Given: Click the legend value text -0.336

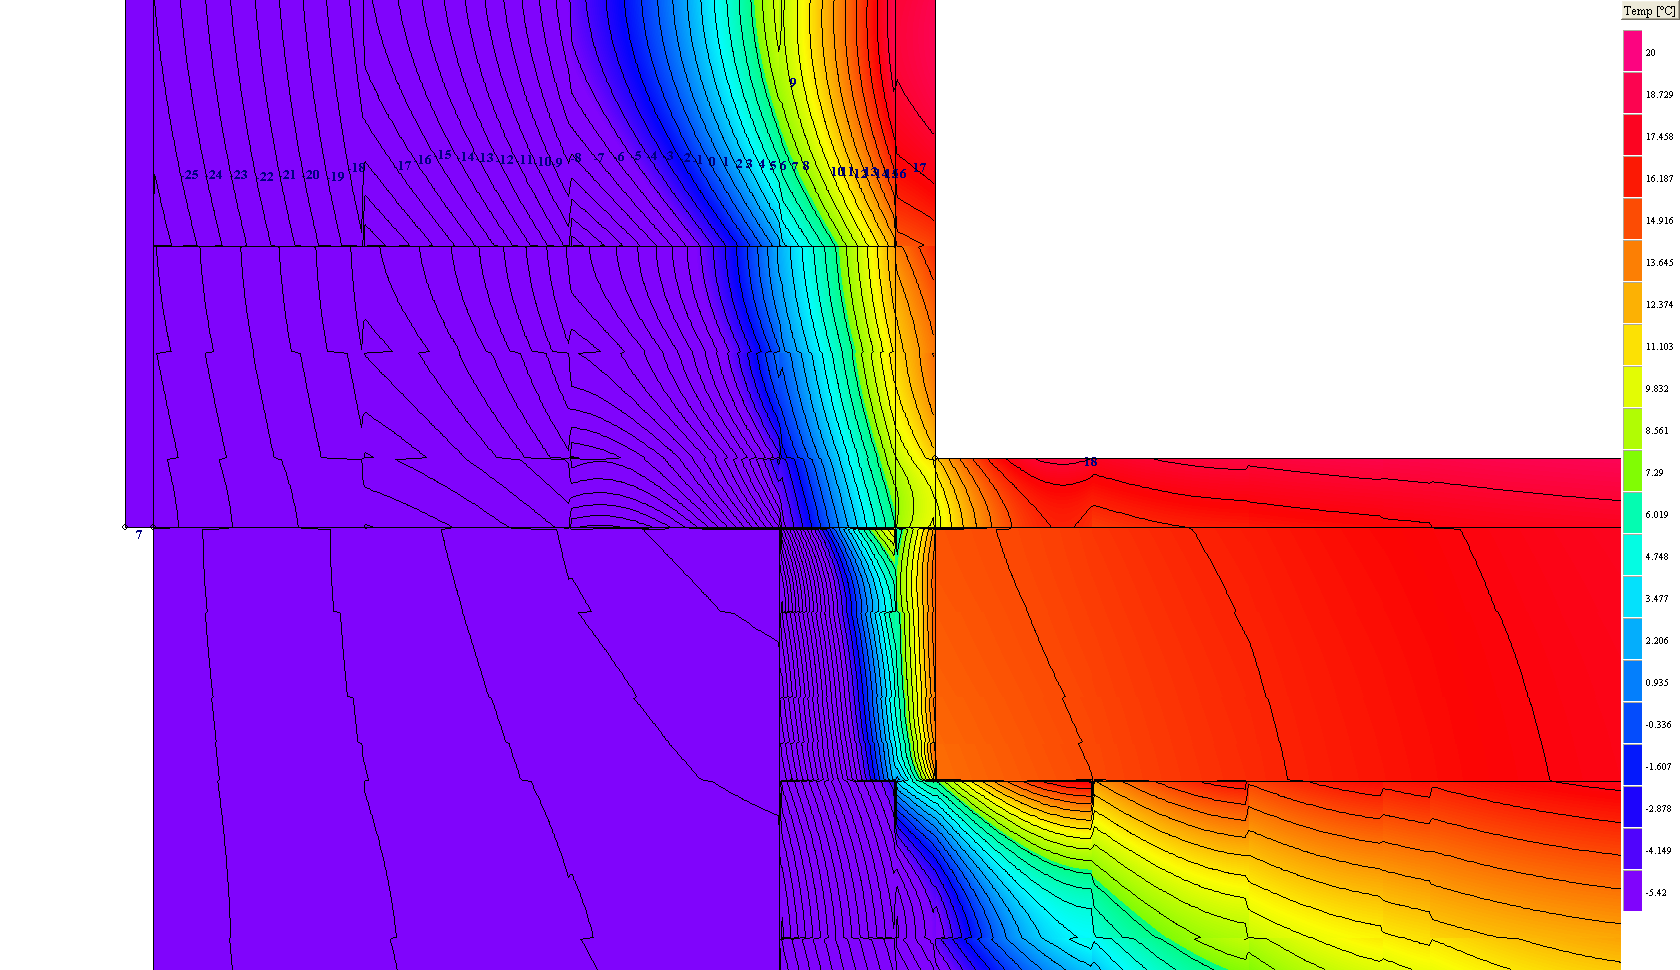Looking at the screenshot, I should click(1658, 725).
